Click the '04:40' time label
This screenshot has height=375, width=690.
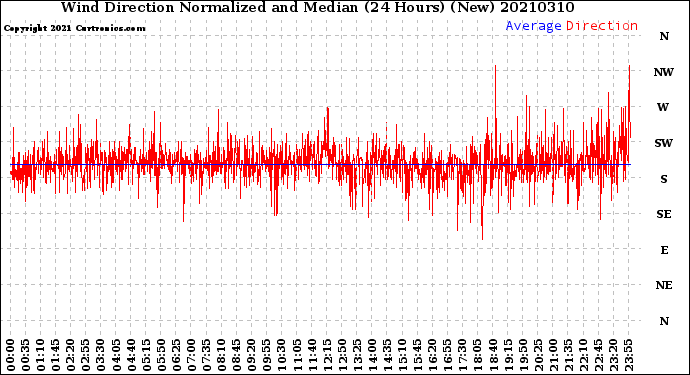click(131, 355)
